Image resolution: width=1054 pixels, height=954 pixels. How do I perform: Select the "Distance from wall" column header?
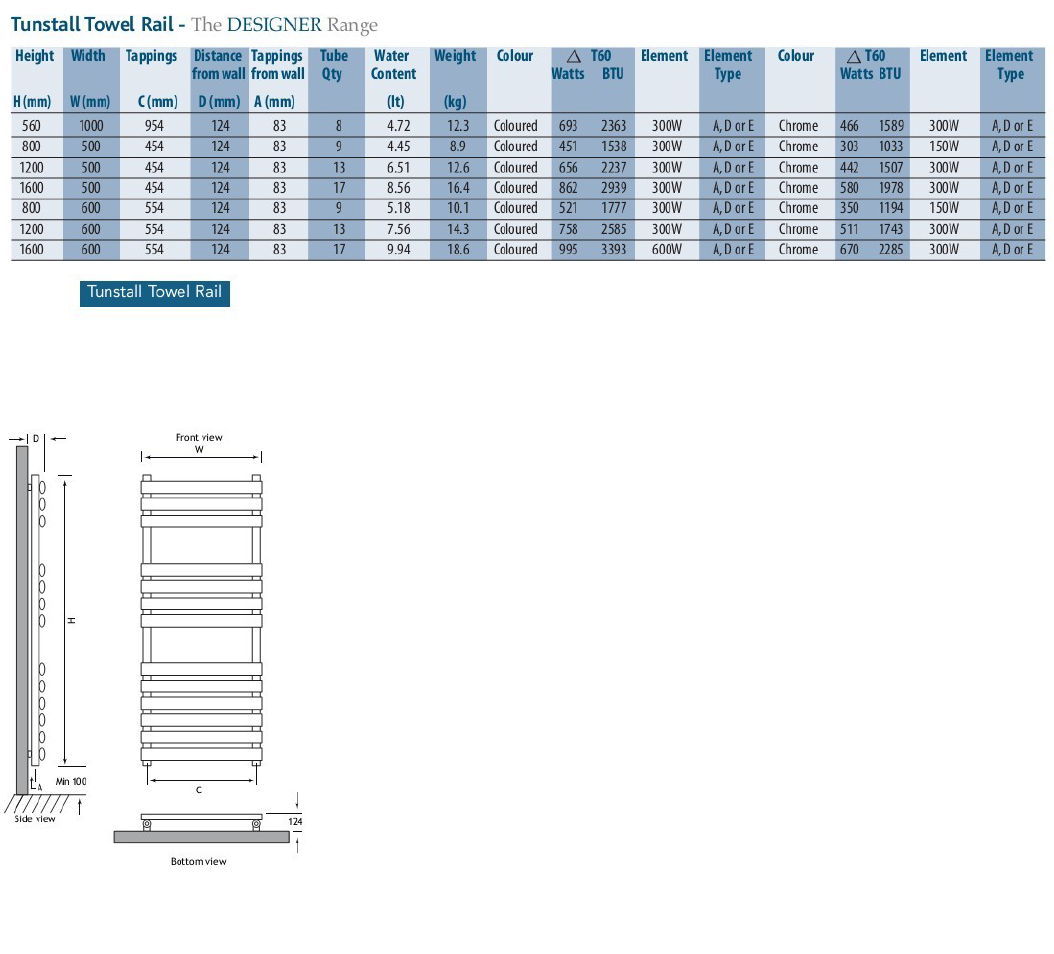(x=218, y=65)
